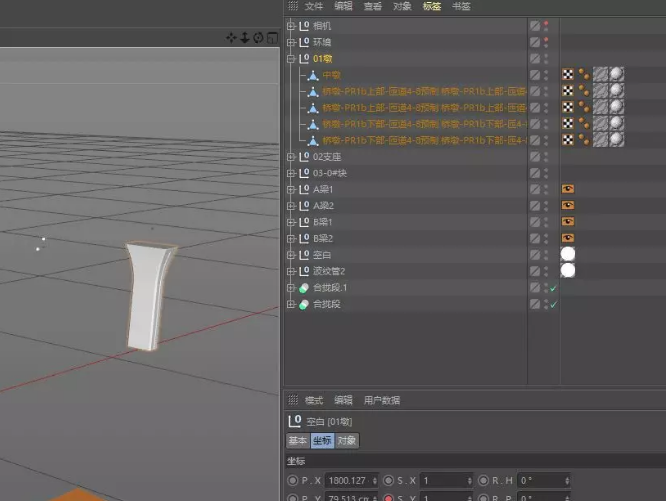Click the attribute manager grip handle icon
666x501 pixels.
pyautogui.click(x=293, y=400)
